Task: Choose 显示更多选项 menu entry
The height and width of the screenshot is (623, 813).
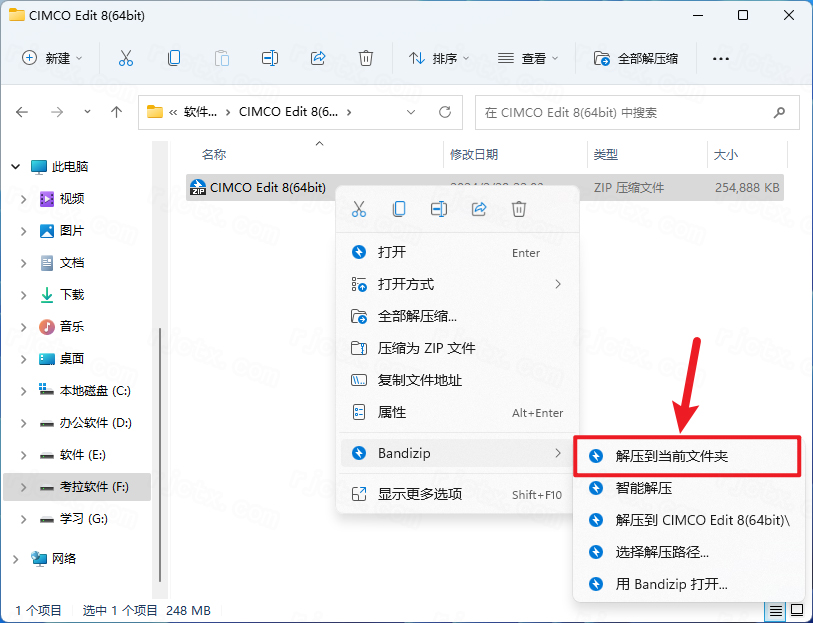Action: [457, 494]
